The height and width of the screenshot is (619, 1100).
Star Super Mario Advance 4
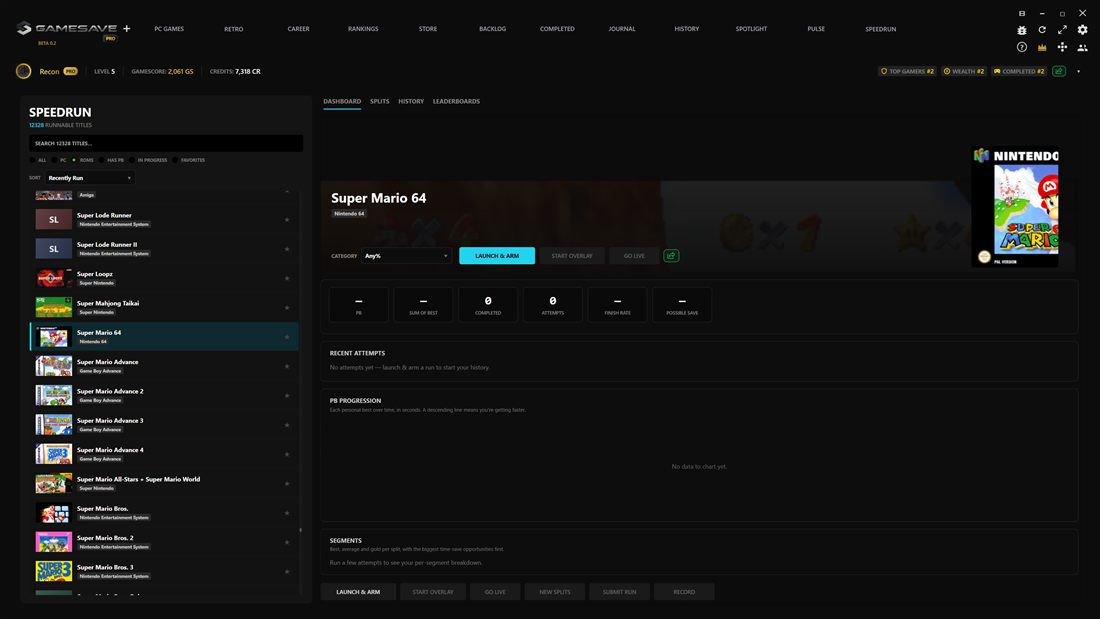pos(287,454)
